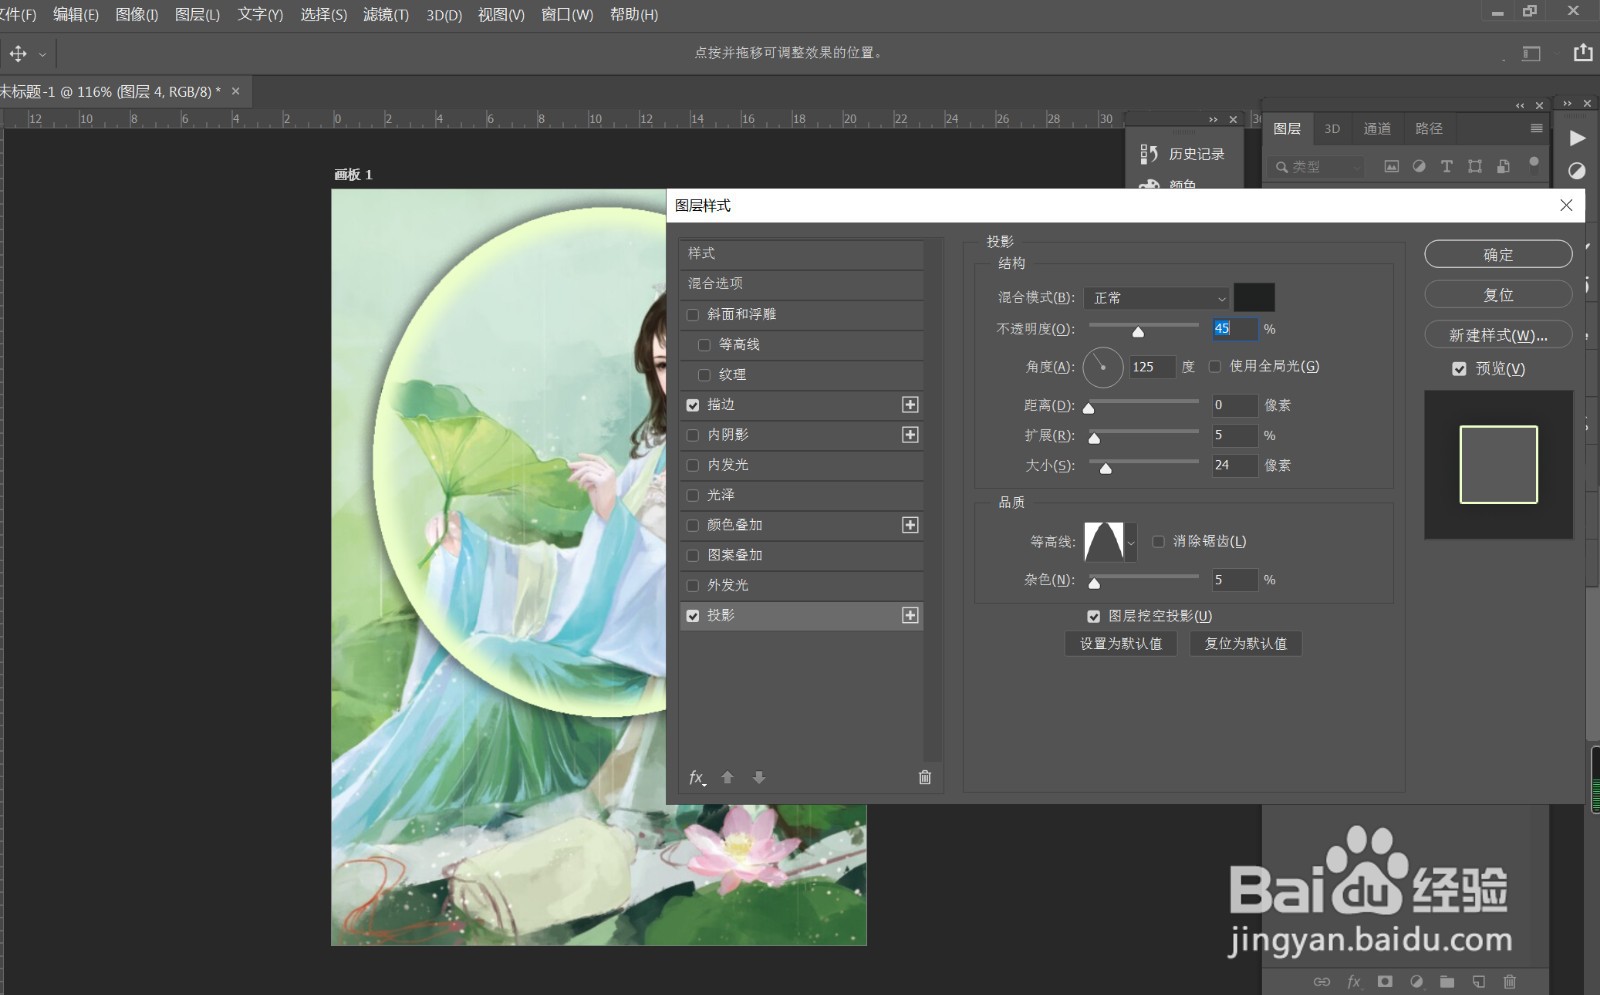
Task: Disable the 描边 effect checkbox
Action: (x=693, y=405)
